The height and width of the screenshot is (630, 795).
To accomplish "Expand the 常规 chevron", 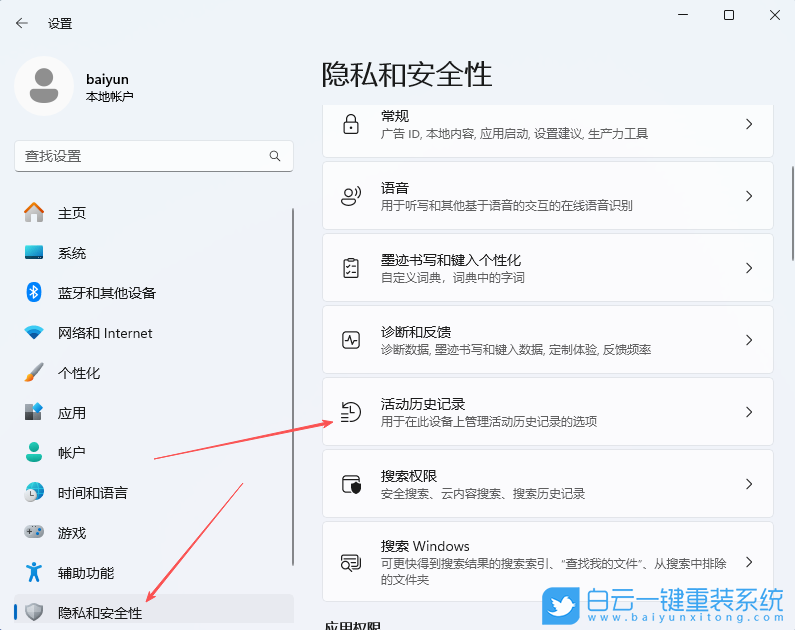I will click(749, 124).
